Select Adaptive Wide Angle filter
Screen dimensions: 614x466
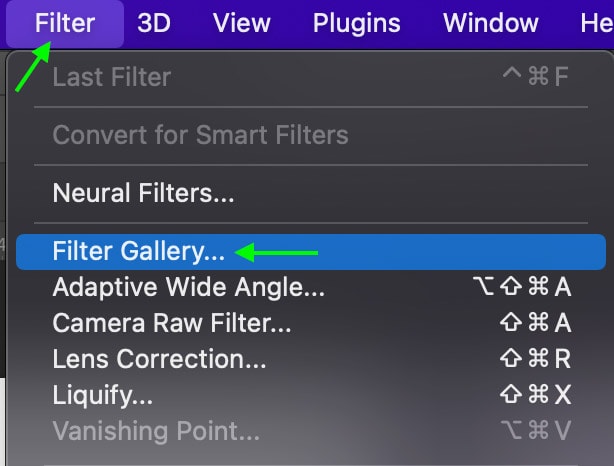pos(311,287)
